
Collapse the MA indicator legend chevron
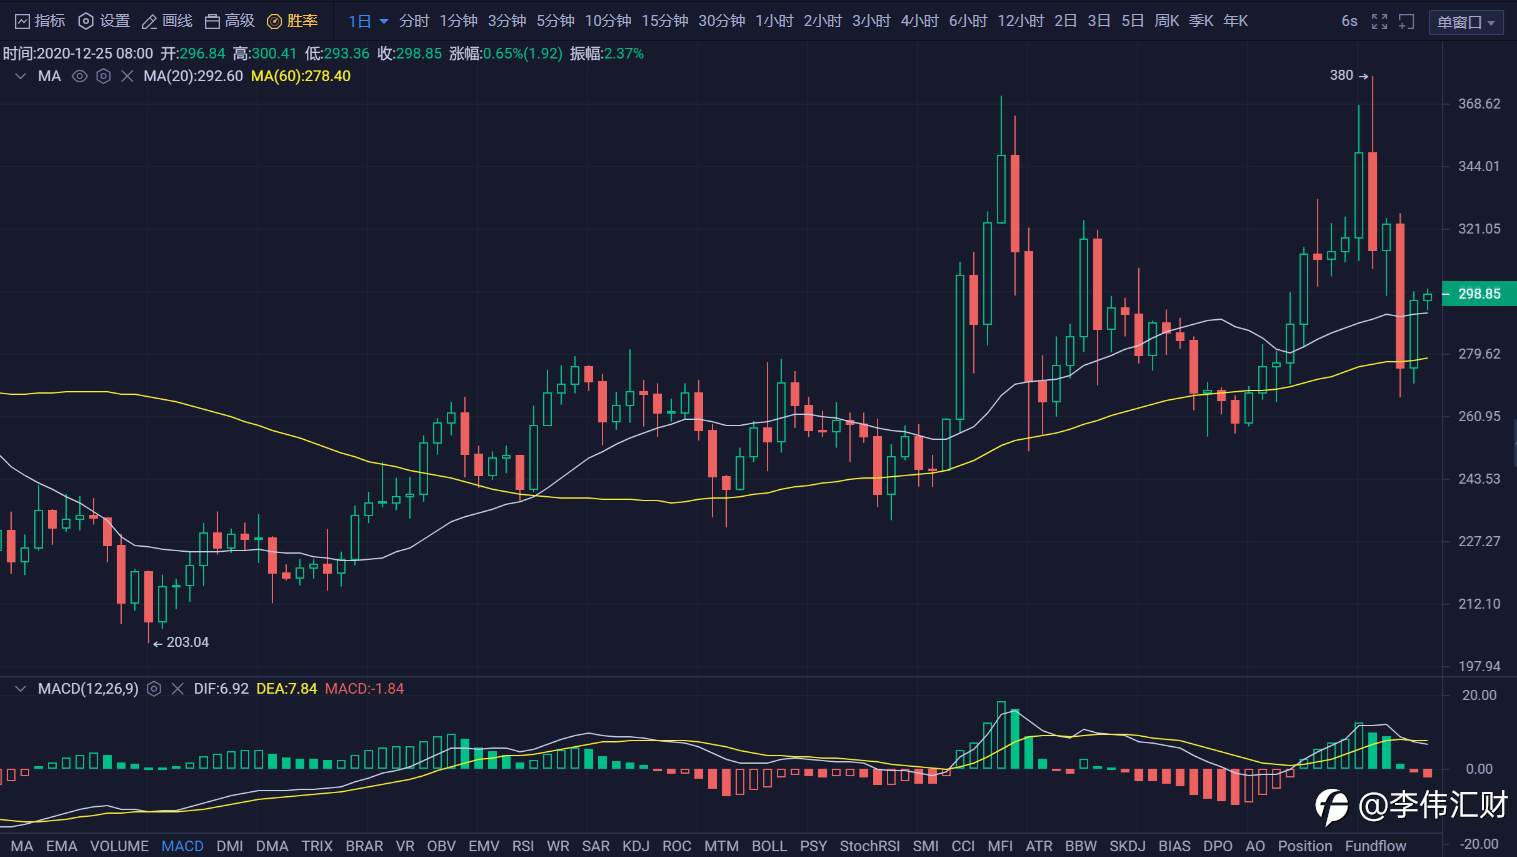tap(19, 76)
